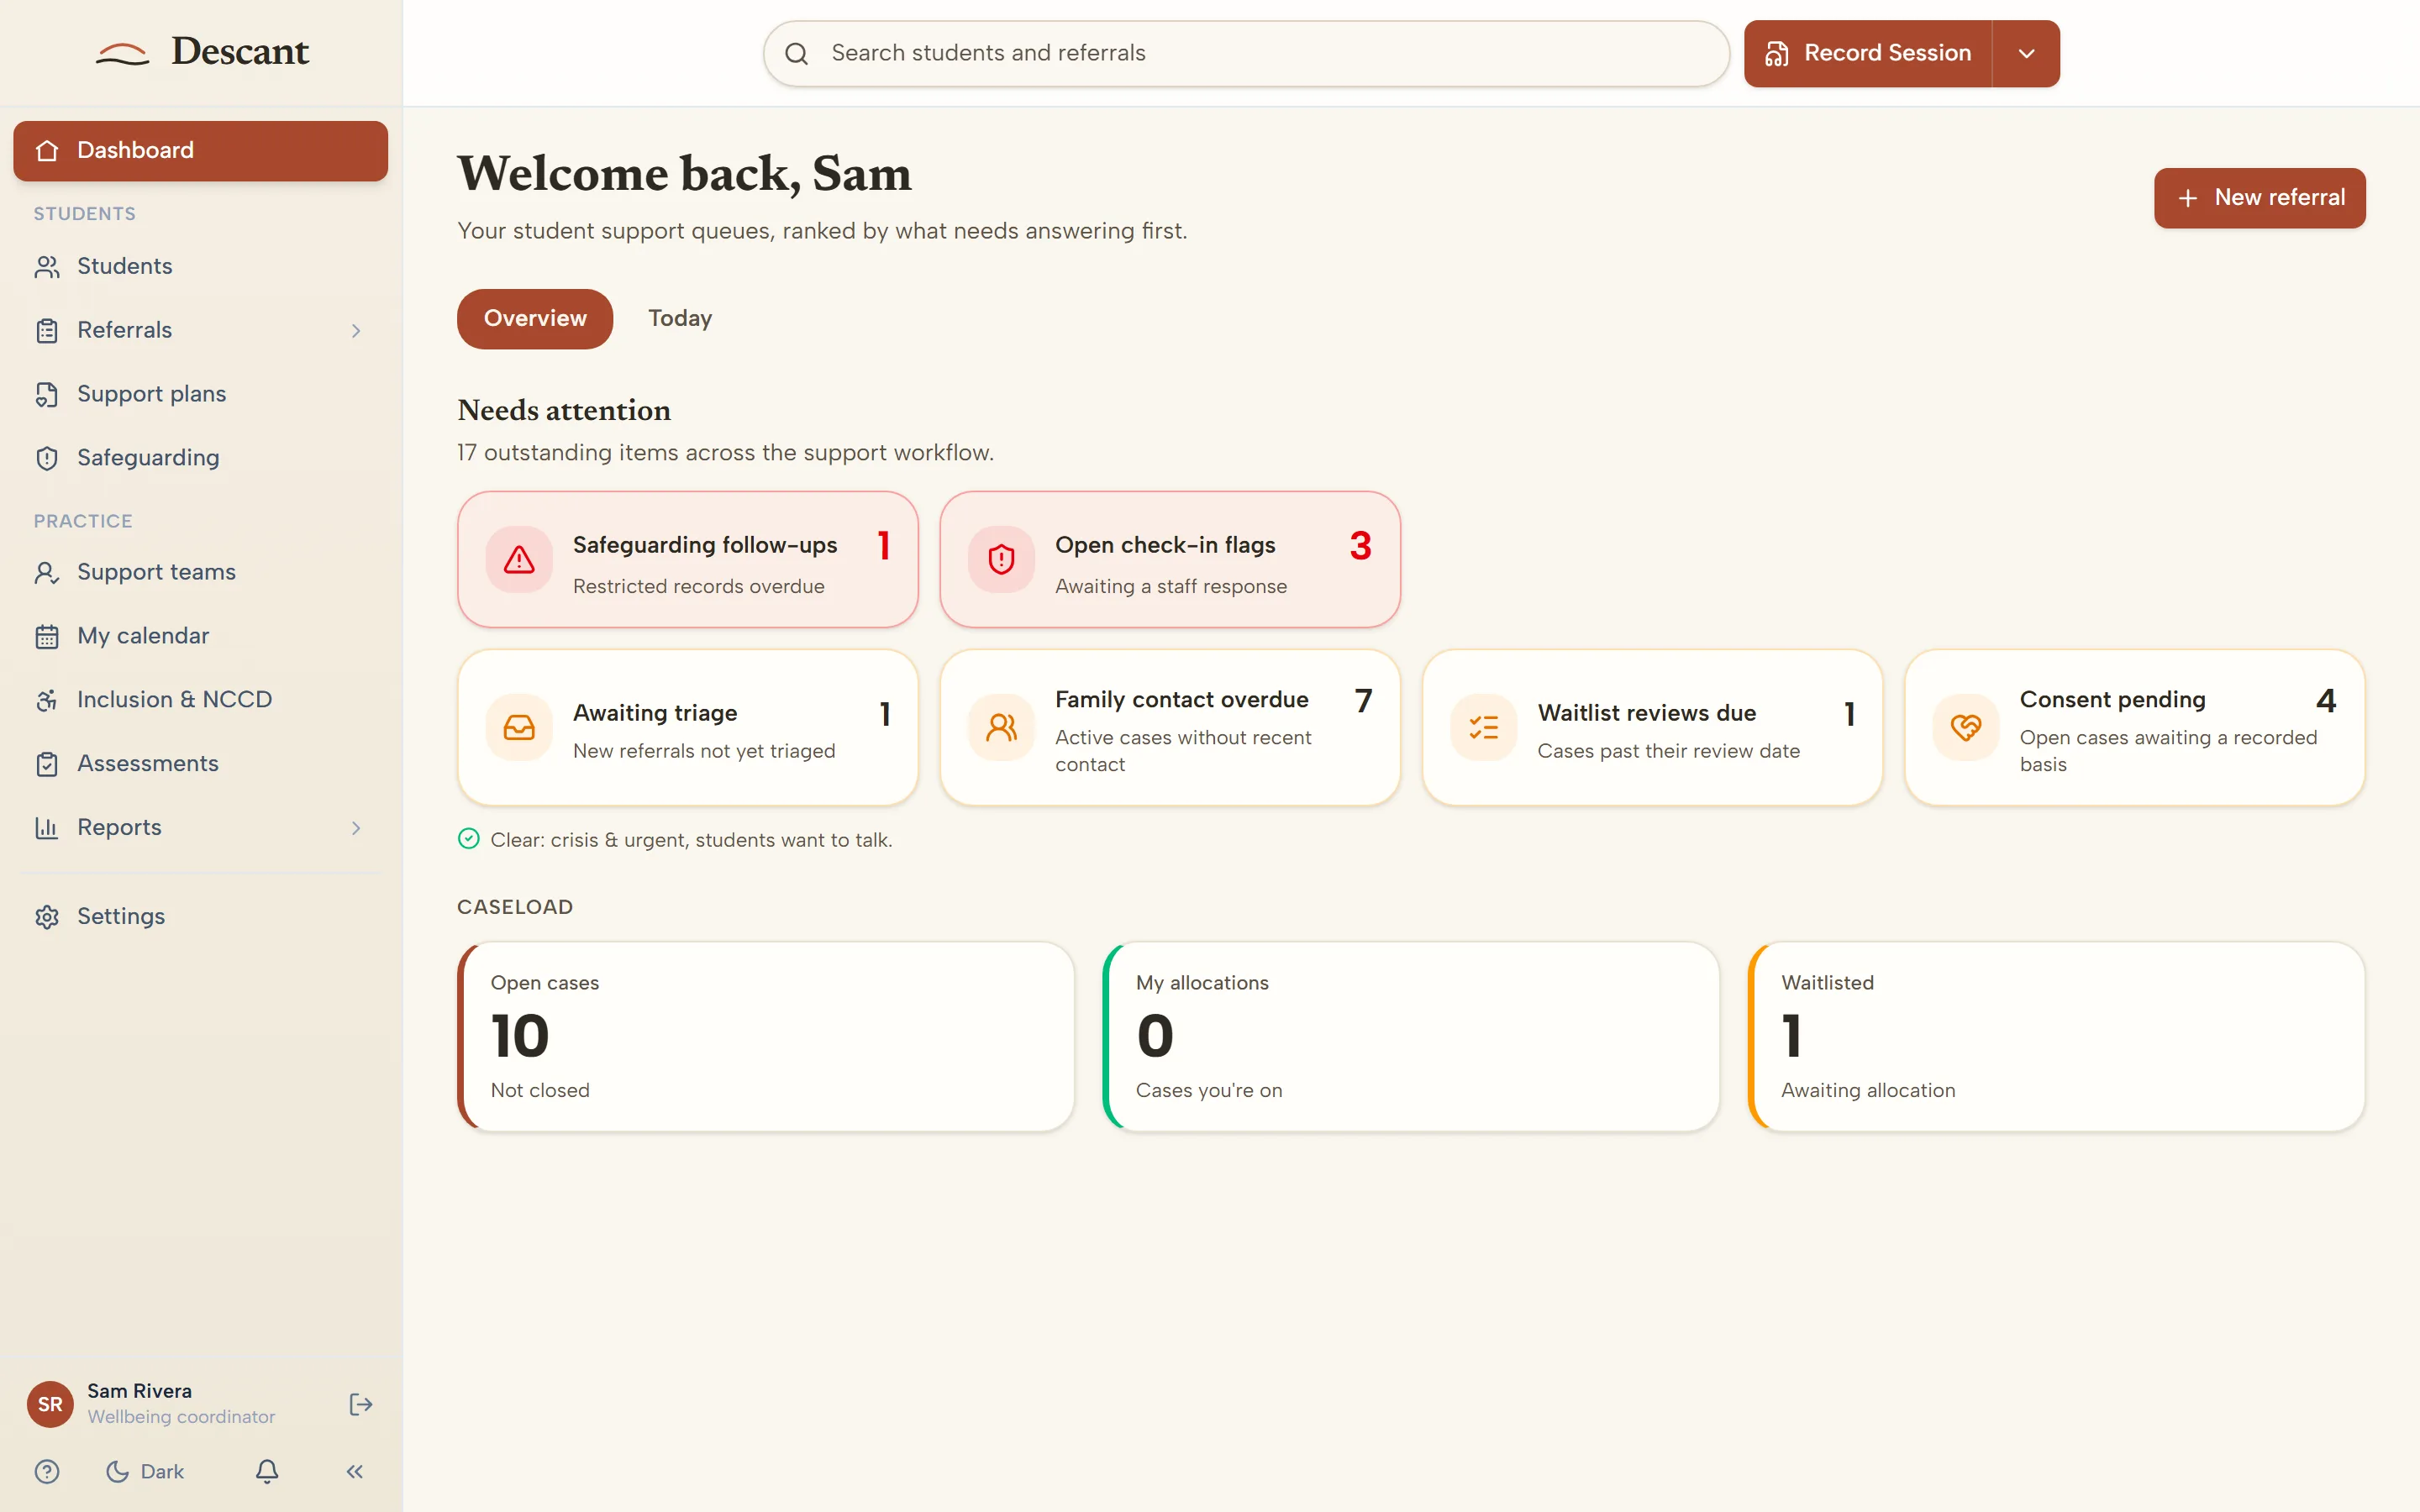Click the moon icon for Dark mode

click(x=117, y=1471)
